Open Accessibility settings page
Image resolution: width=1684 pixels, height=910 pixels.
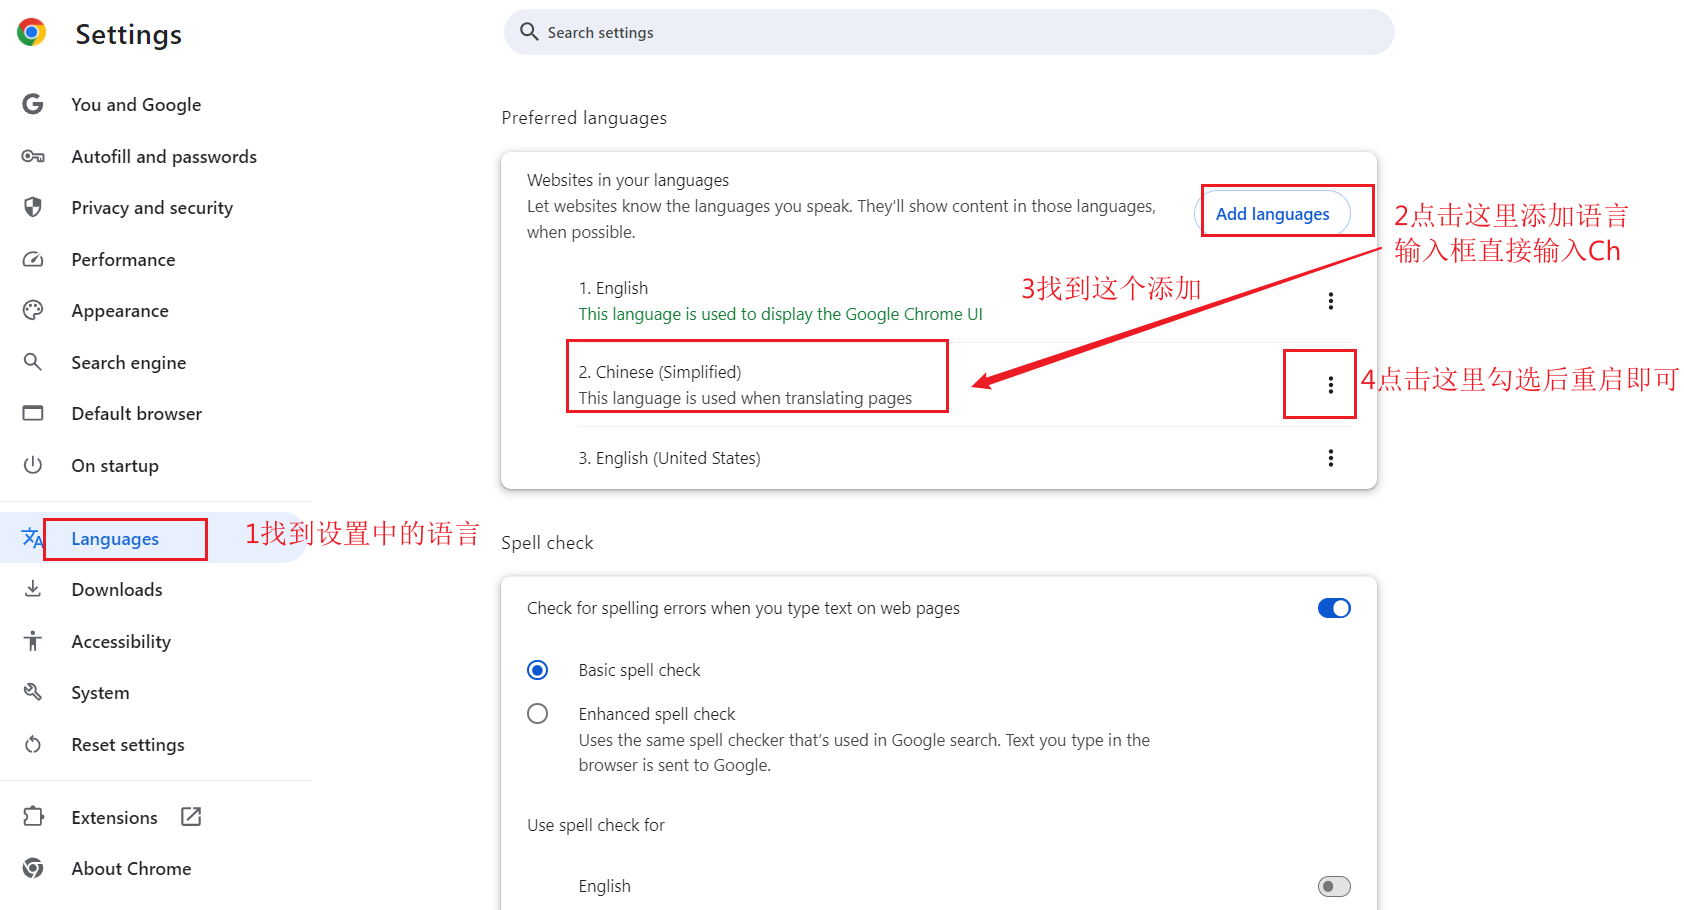(121, 641)
